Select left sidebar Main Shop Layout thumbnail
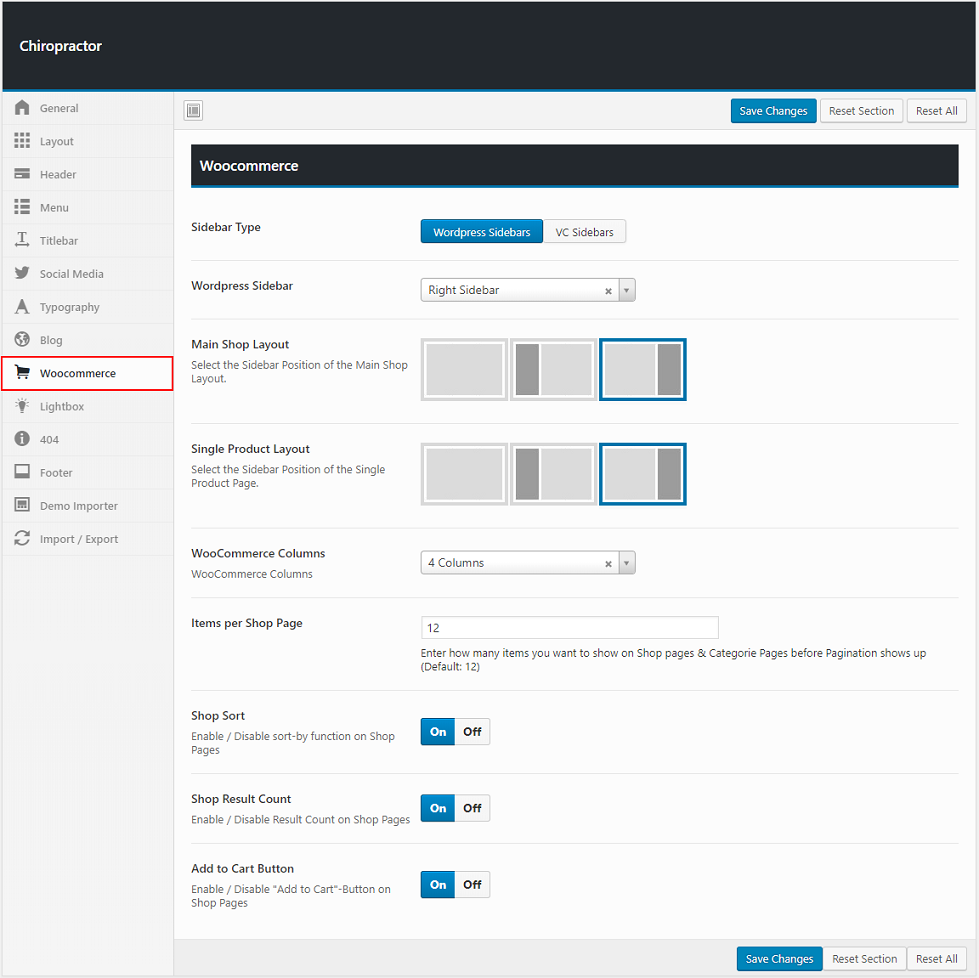 tap(553, 369)
